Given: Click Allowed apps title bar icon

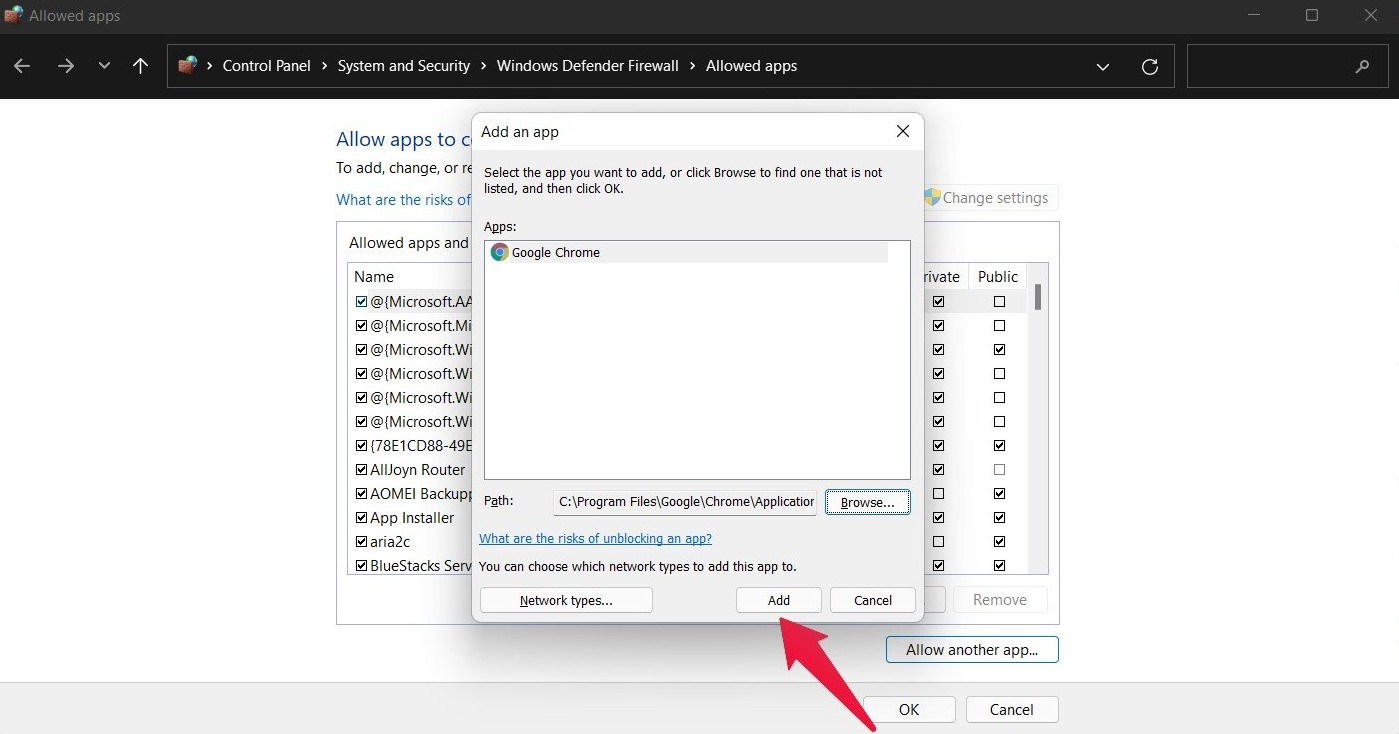Looking at the screenshot, I should point(14,15).
